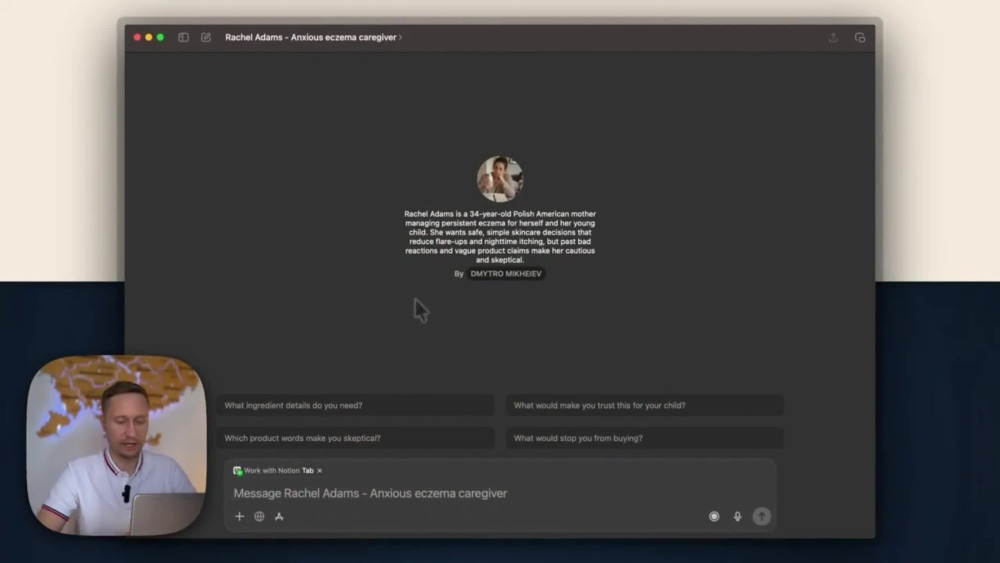Viewport: 1000px width, 563px height.
Task: Open the window-overlay icon at top right
Action: click(860, 38)
